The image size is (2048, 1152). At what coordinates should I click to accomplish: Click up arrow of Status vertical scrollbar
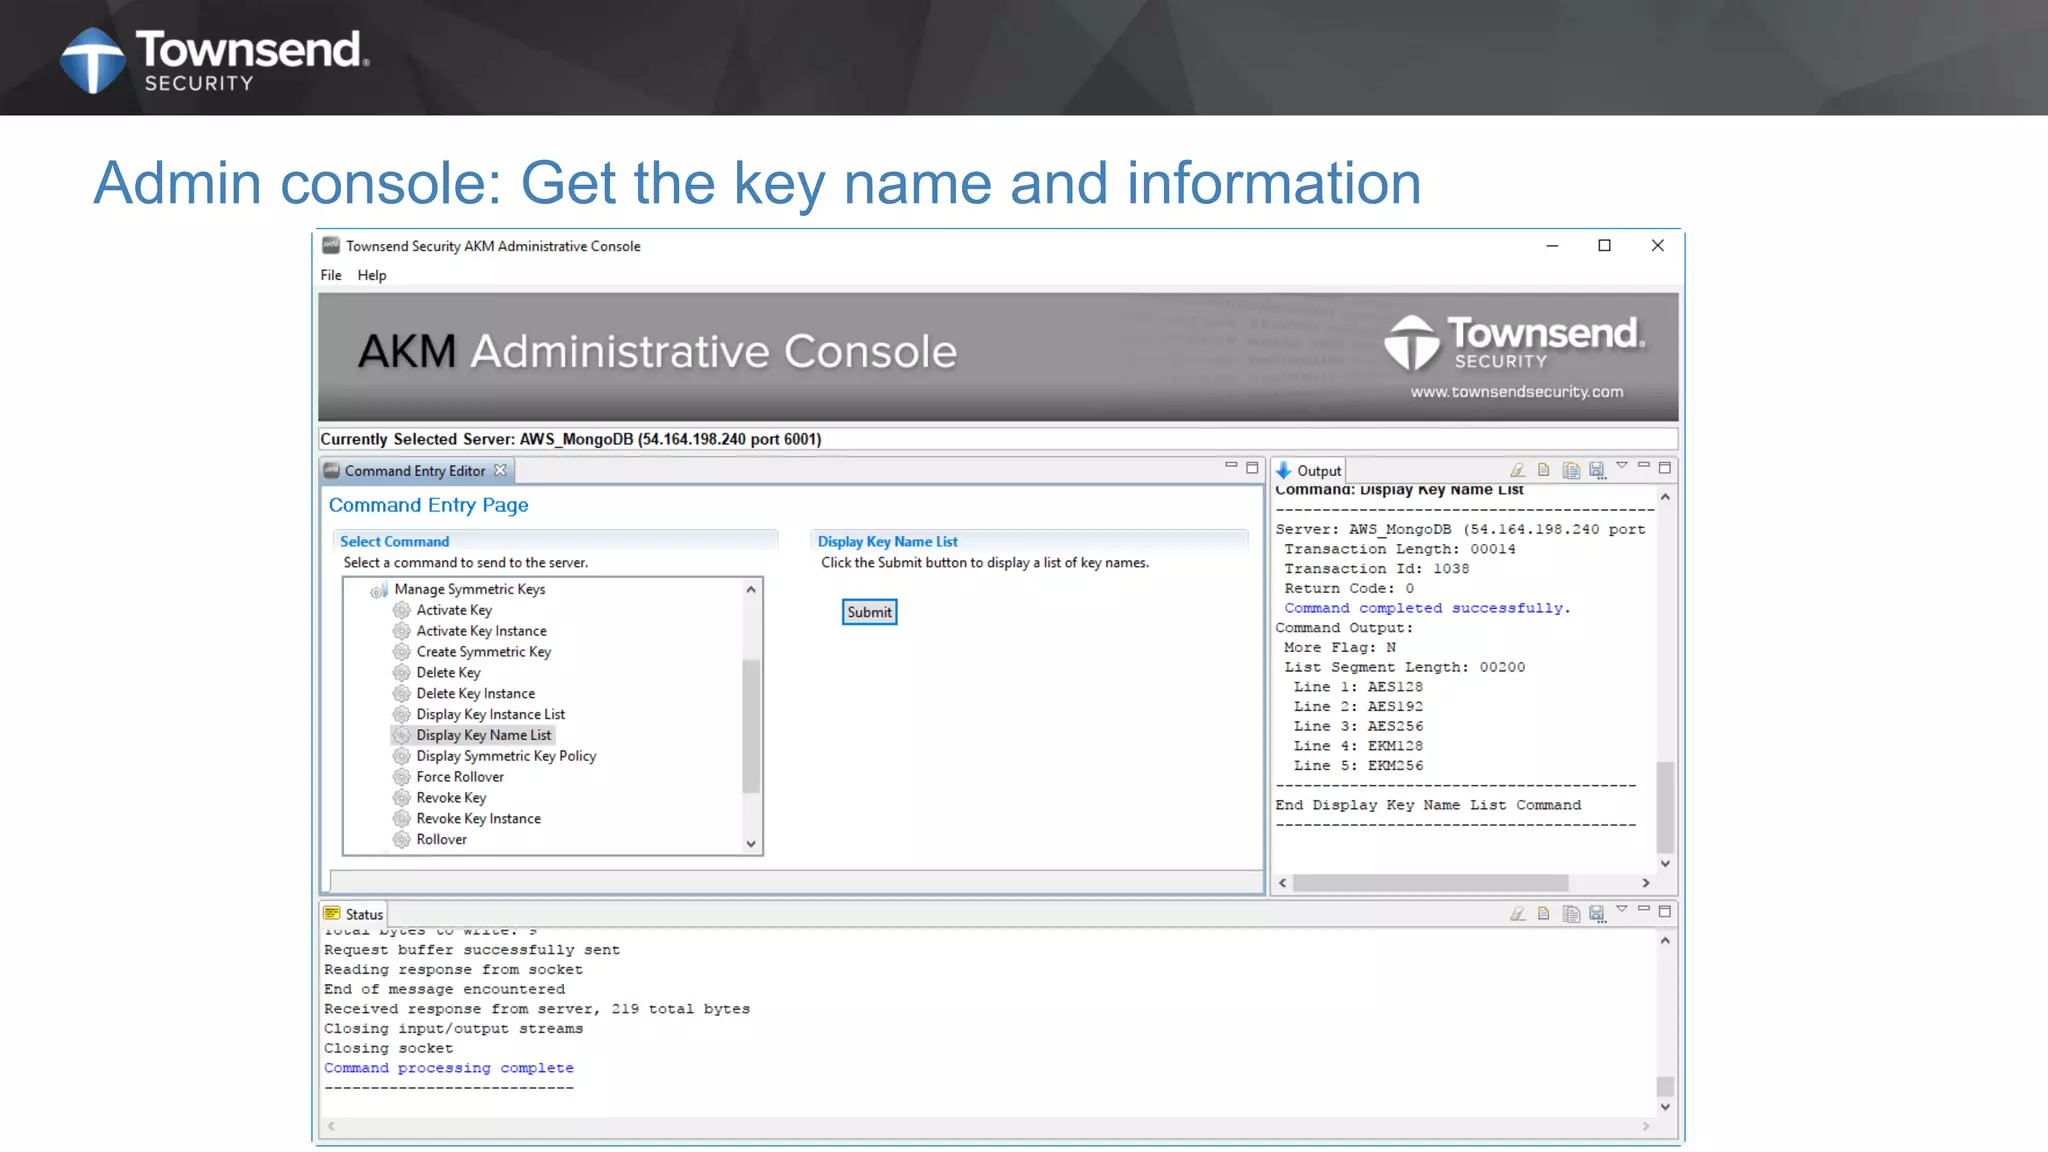pos(1665,941)
